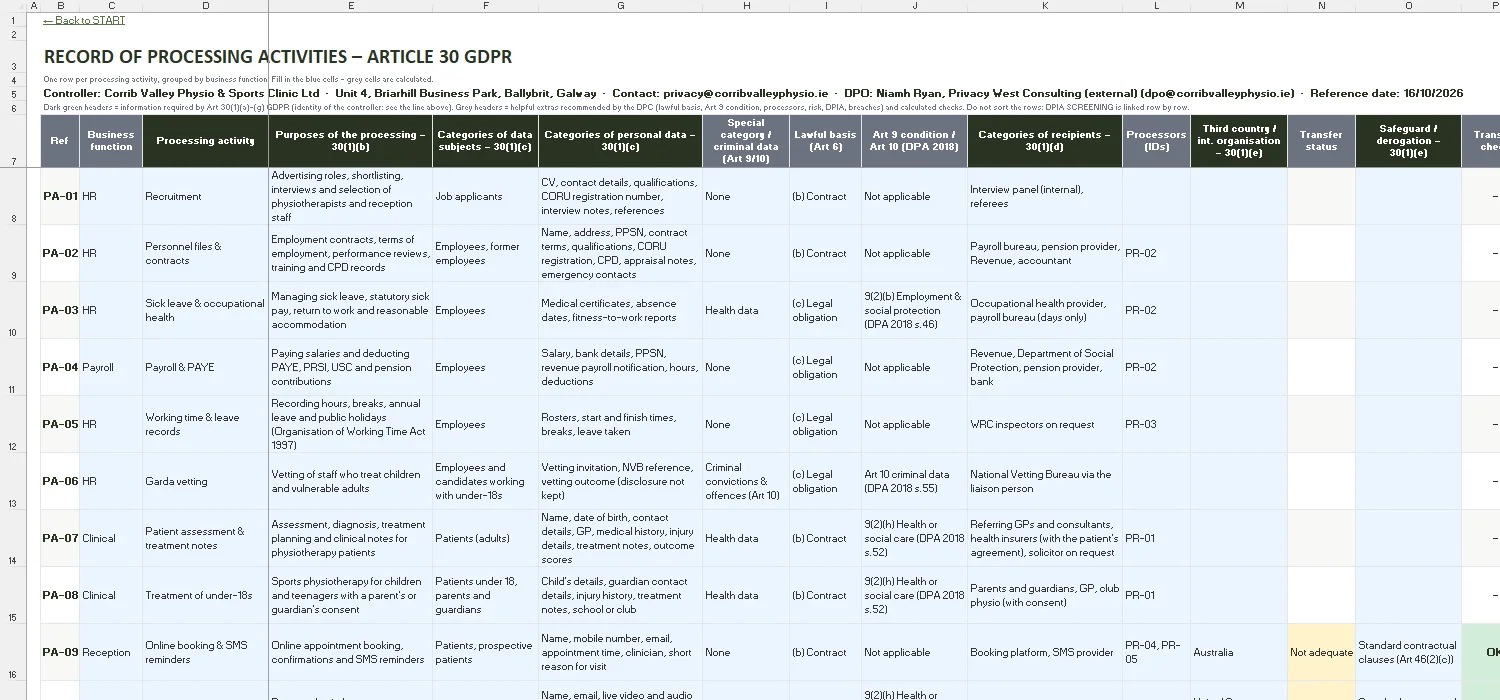Click the 'Recruitment' activity cell
The image size is (1500, 700).
point(205,196)
